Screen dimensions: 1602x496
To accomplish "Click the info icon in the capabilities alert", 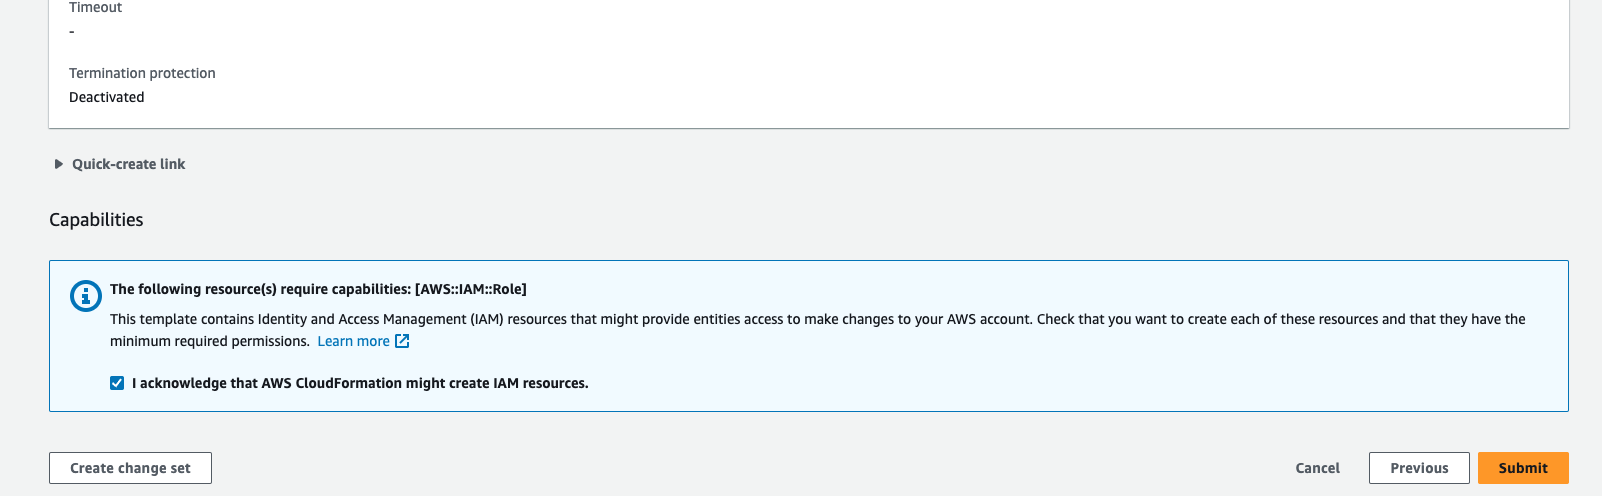I will coord(86,296).
